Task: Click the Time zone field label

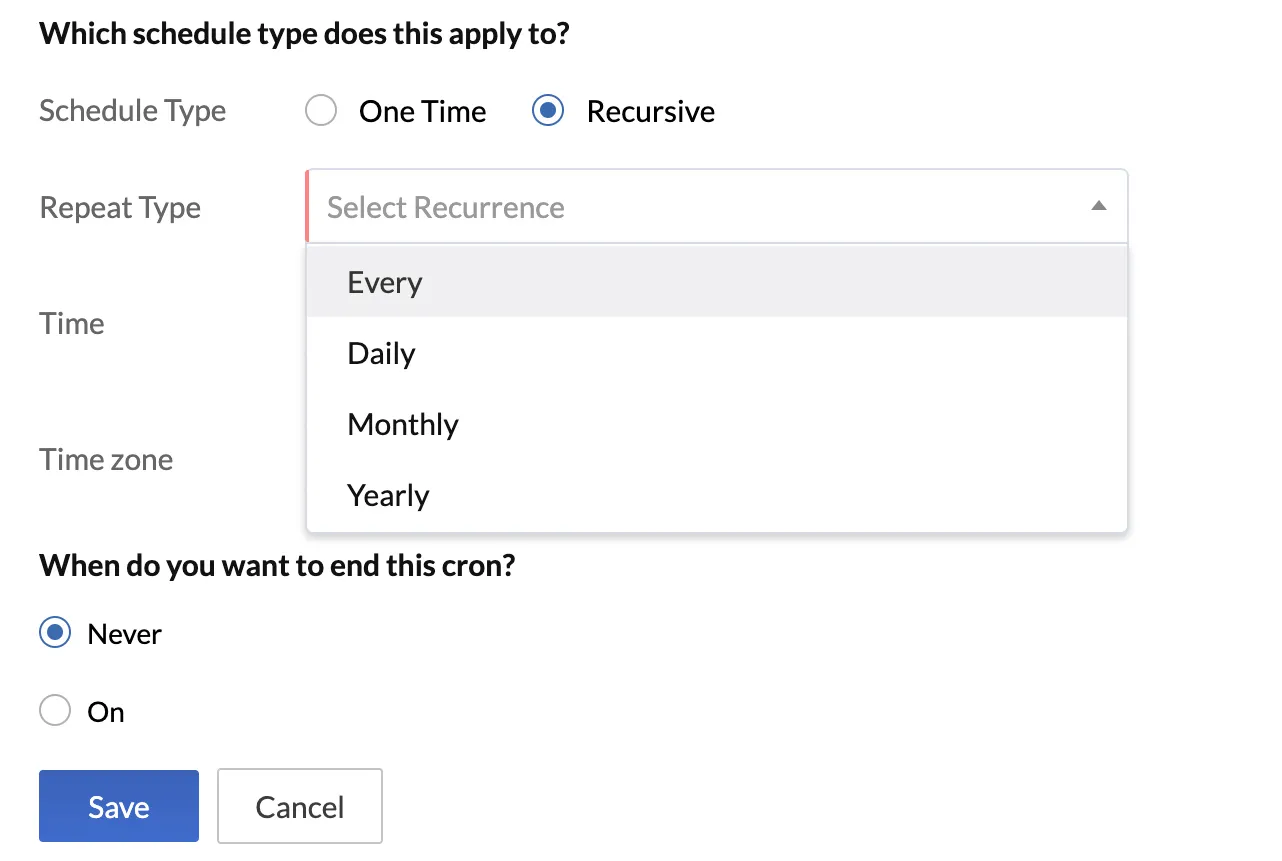Action: (x=106, y=460)
